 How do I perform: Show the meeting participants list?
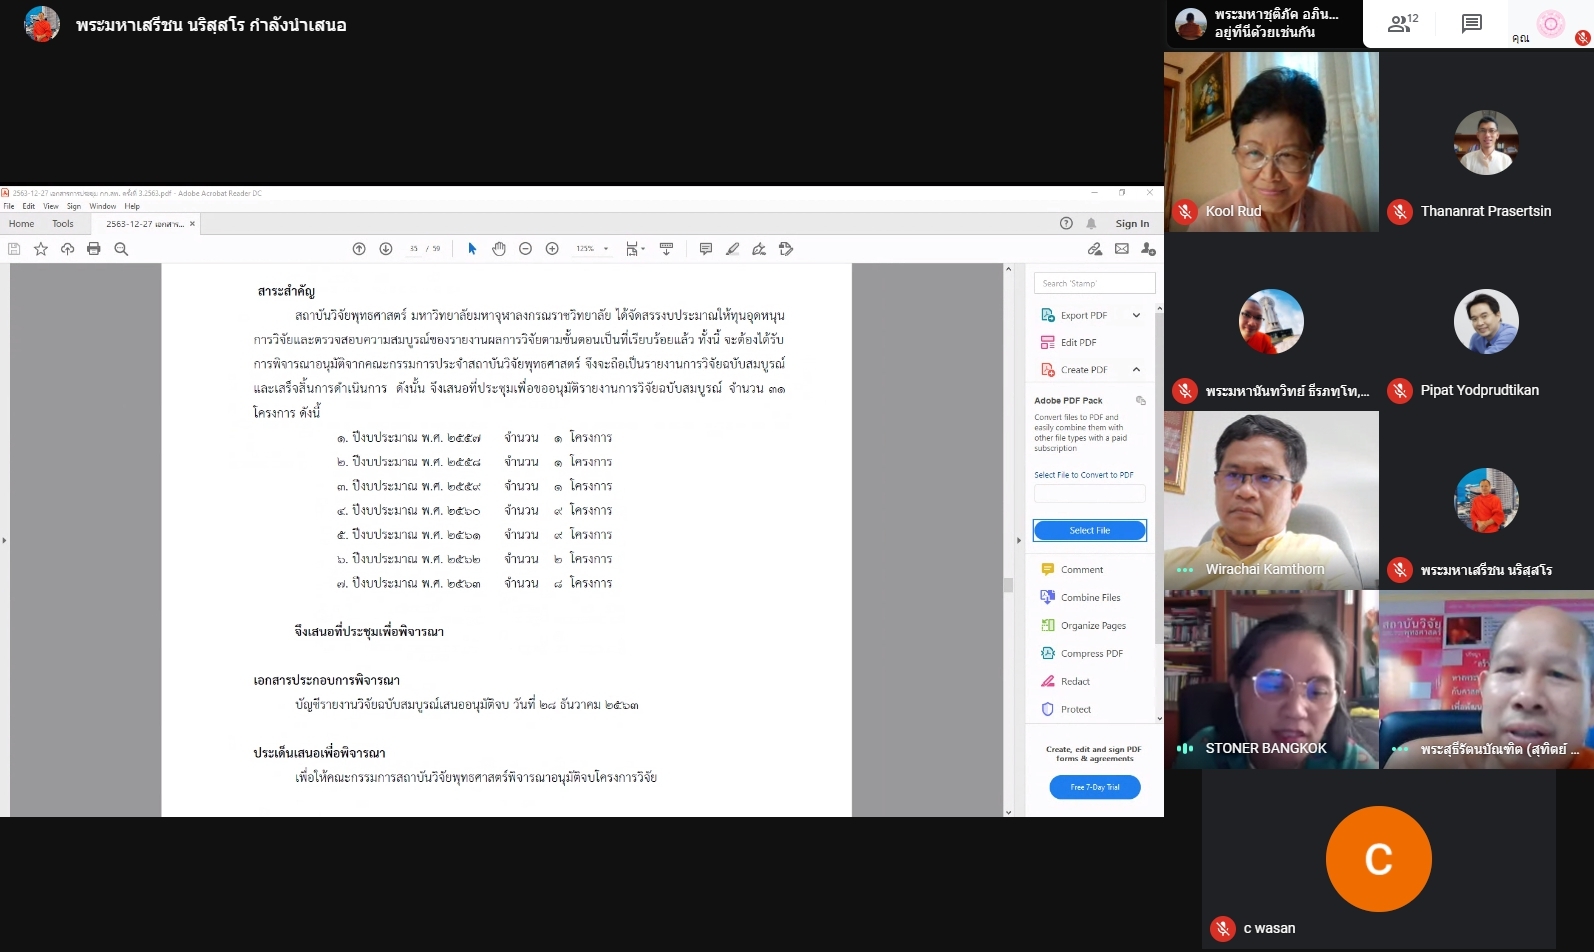[x=1402, y=24]
